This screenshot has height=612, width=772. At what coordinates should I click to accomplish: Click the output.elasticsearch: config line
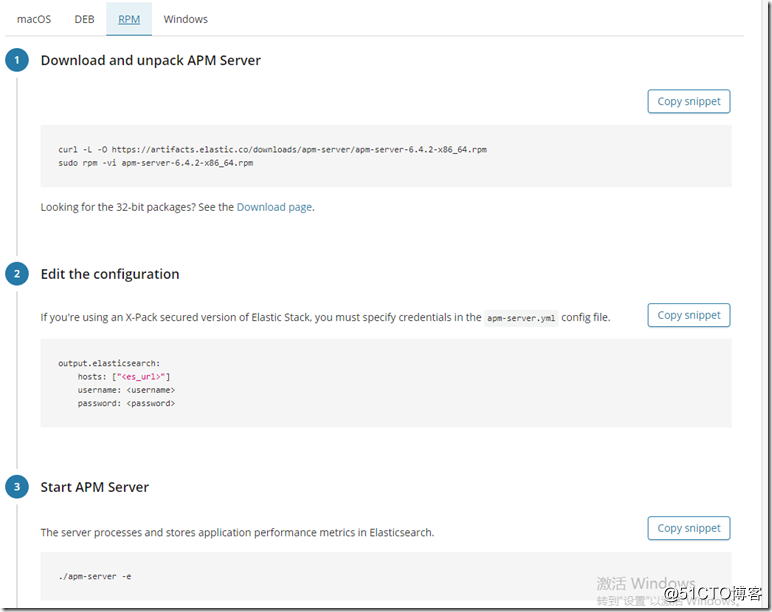click(109, 363)
